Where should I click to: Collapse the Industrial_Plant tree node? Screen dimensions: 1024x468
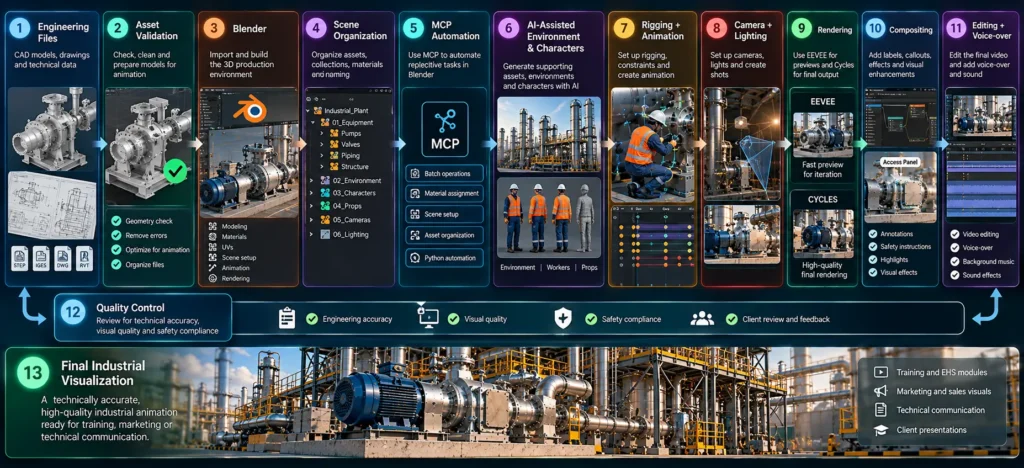(308, 111)
